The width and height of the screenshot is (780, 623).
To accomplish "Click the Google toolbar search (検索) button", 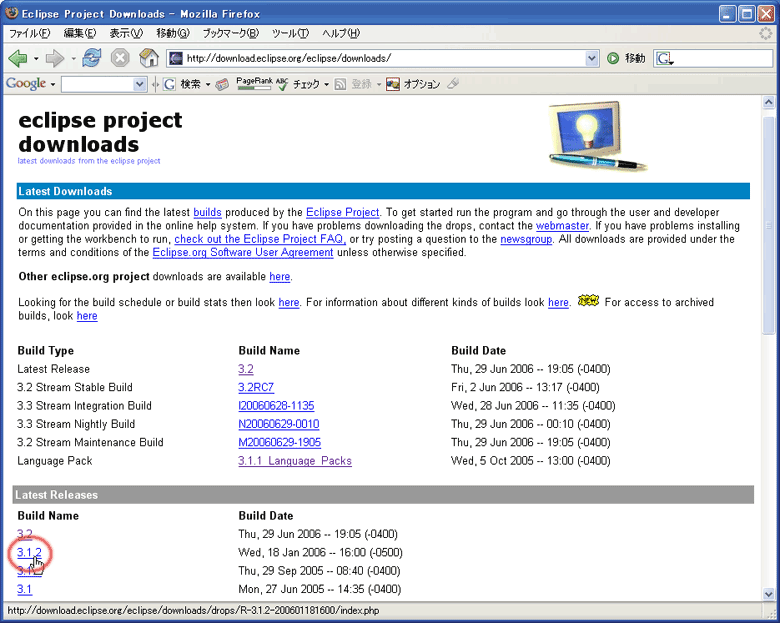I will point(183,85).
